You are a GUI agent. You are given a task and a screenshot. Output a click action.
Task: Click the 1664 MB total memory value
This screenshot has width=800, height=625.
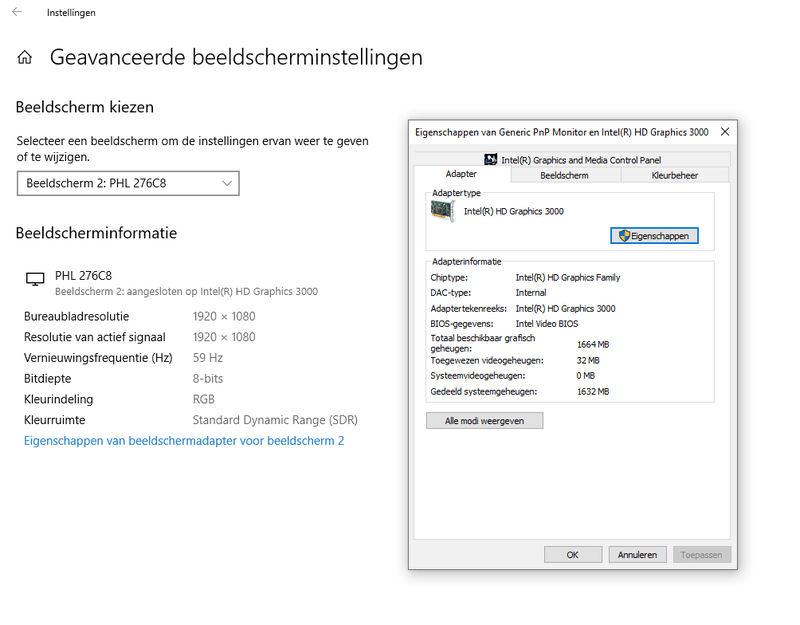pyautogui.click(x=593, y=344)
